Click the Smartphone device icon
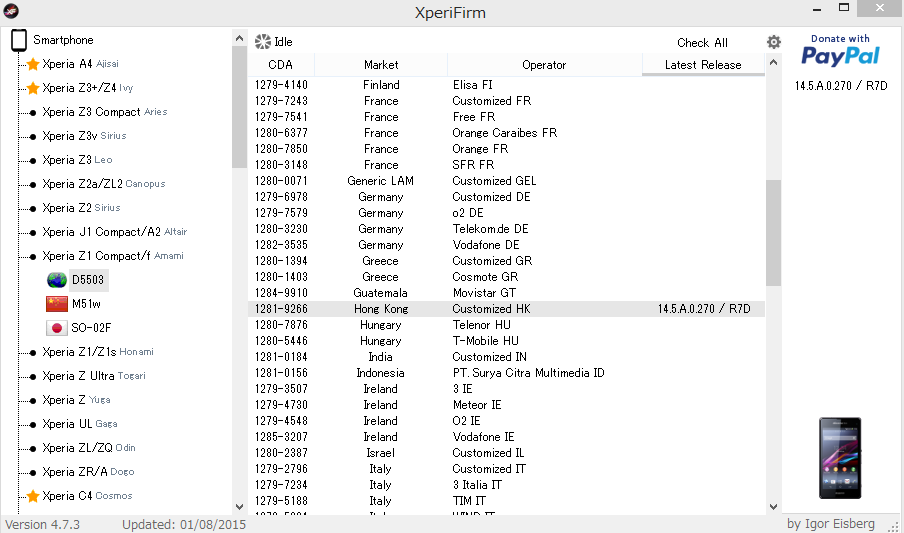The image size is (904, 533). point(19,41)
